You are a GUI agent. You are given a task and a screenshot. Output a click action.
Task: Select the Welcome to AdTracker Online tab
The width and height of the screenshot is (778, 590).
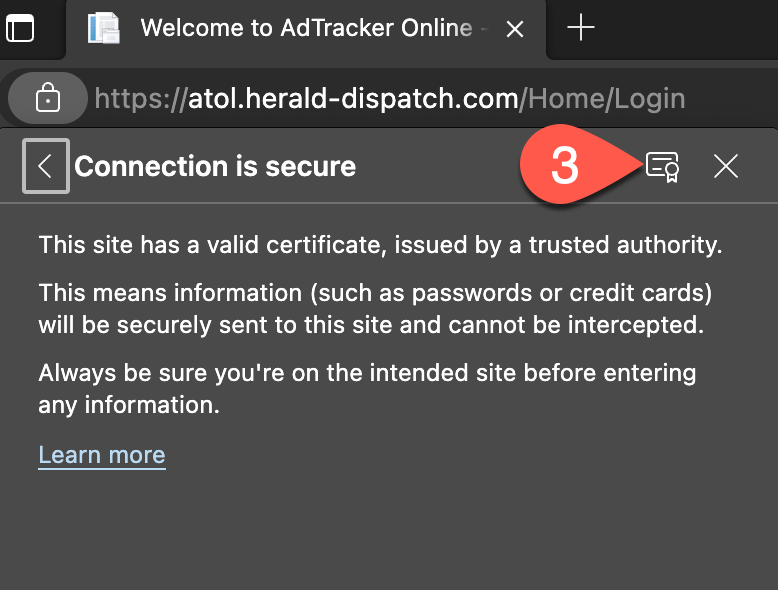[305, 28]
